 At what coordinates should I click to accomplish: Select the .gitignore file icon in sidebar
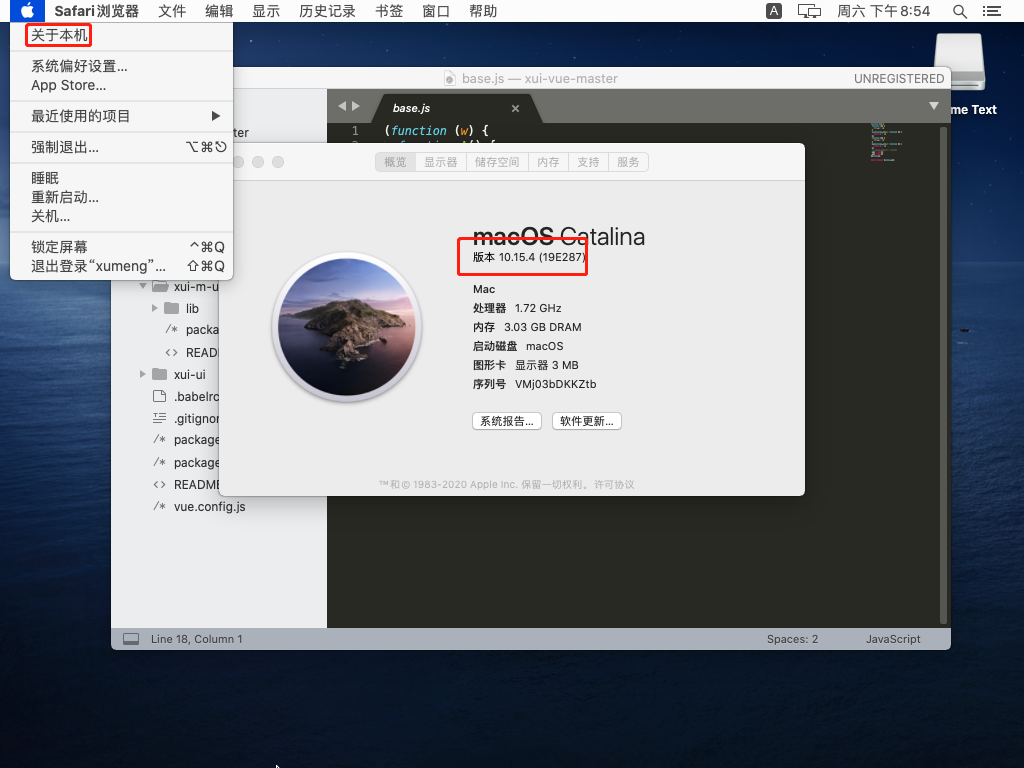click(x=159, y=418)
